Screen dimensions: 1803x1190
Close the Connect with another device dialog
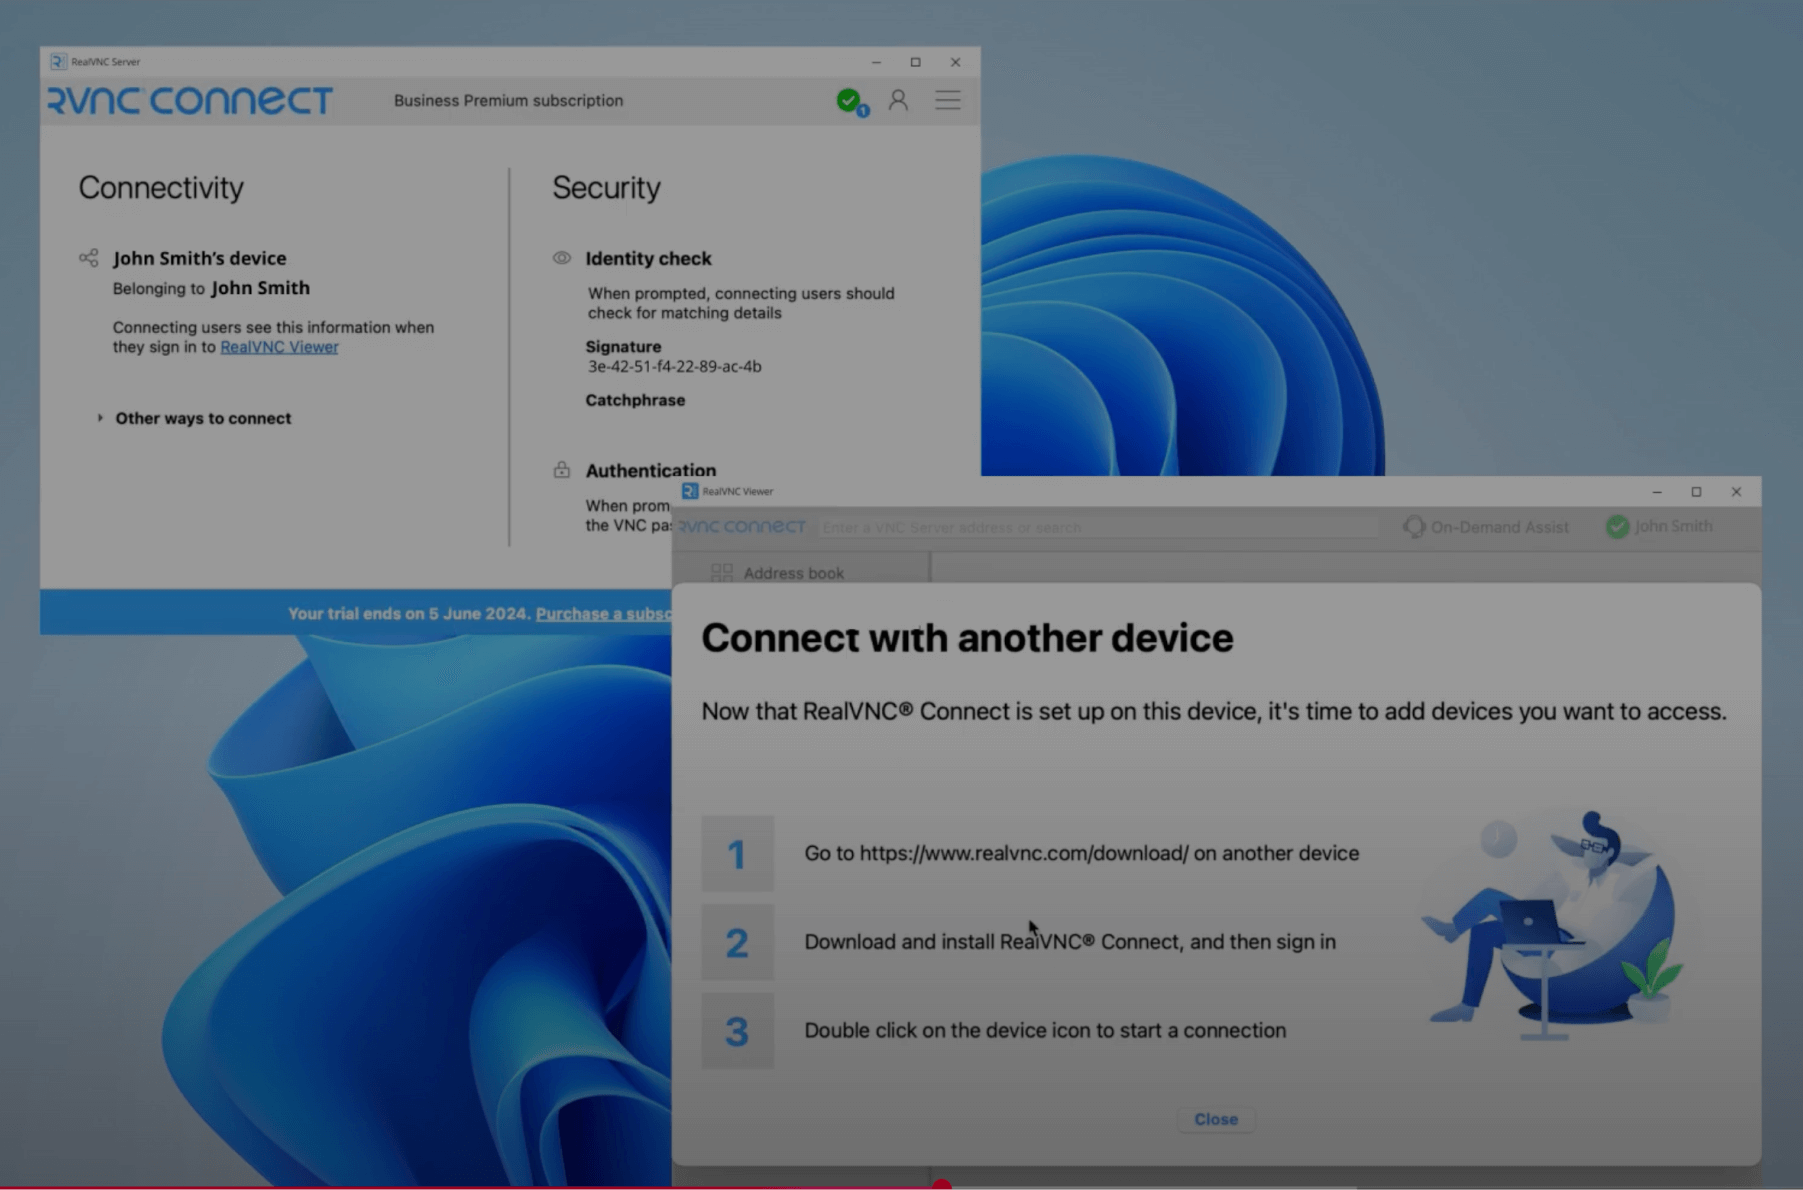1215,1119
